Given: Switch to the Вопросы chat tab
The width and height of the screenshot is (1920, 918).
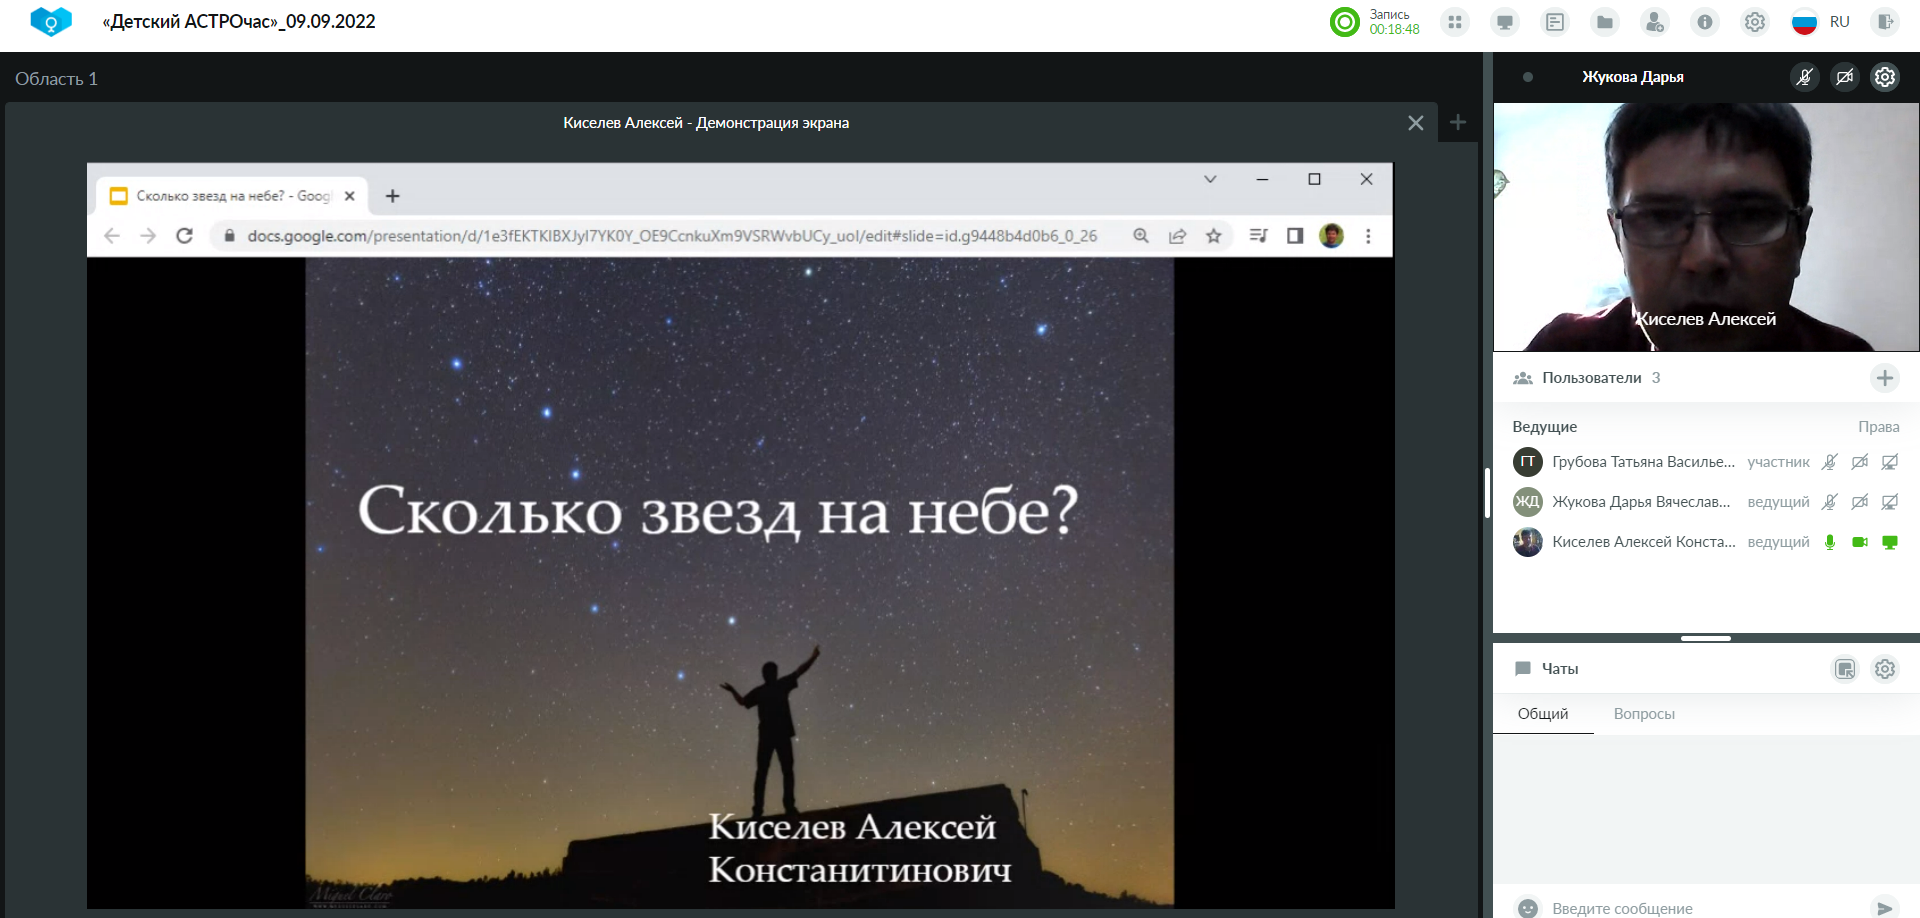Looking at the screenshot, I should click(1644, 714).
